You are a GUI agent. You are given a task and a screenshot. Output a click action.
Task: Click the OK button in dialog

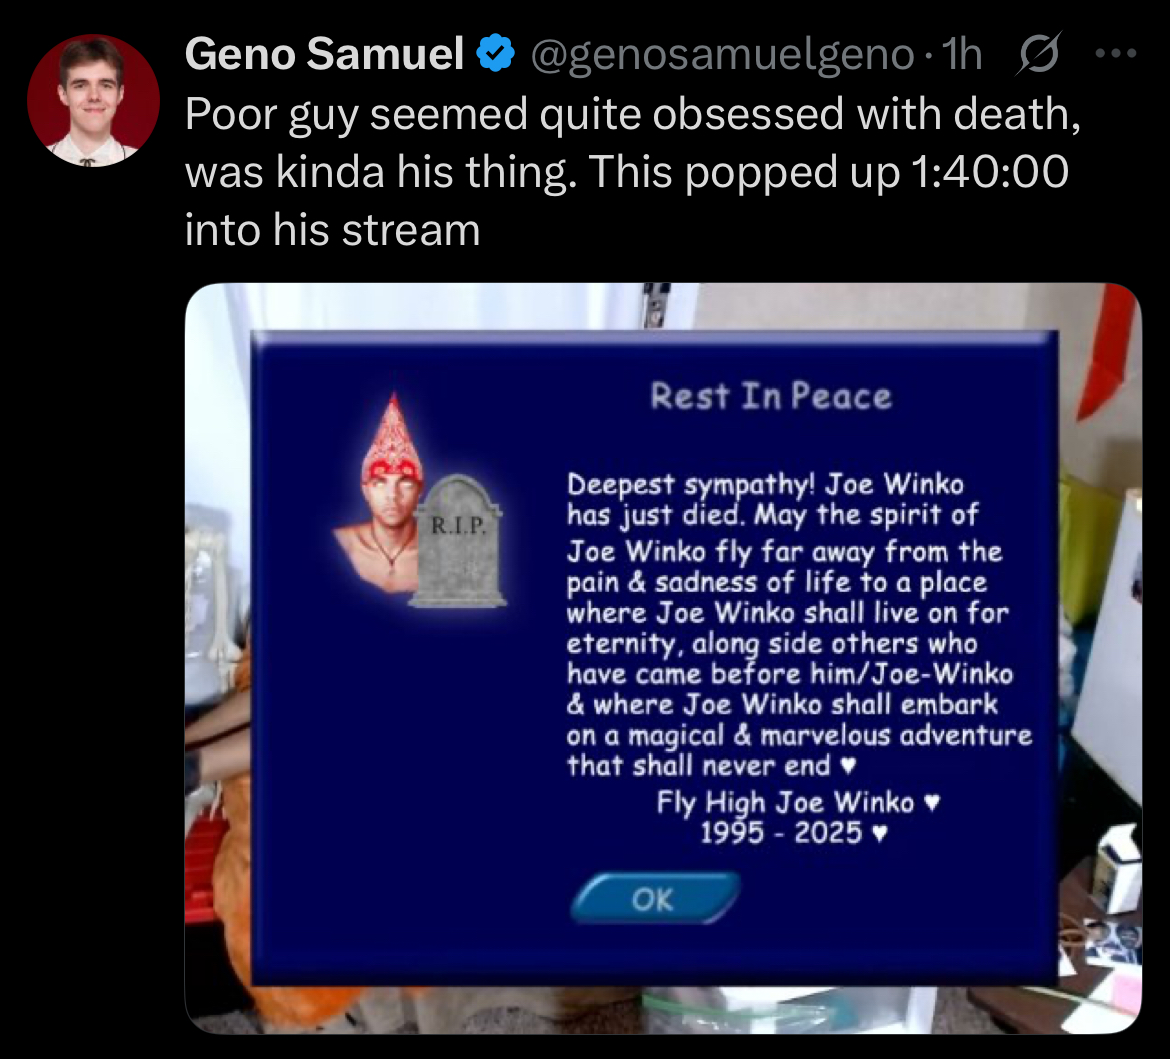click(655, 899)
